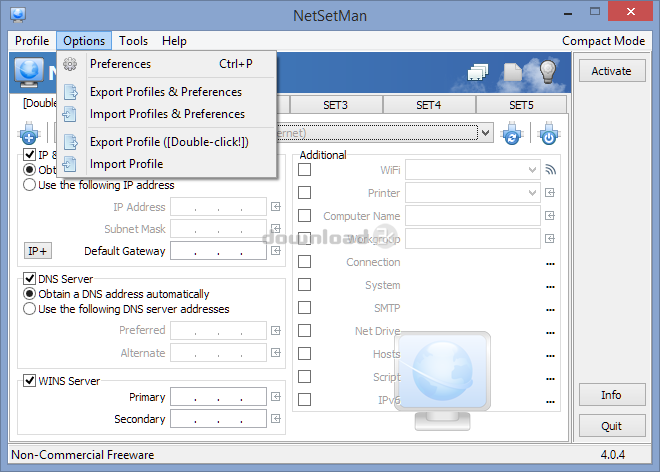This screenshot has width=660, height=472.
Task: Click the get current Subnet Mask icon
Action: tap(276, 229)
